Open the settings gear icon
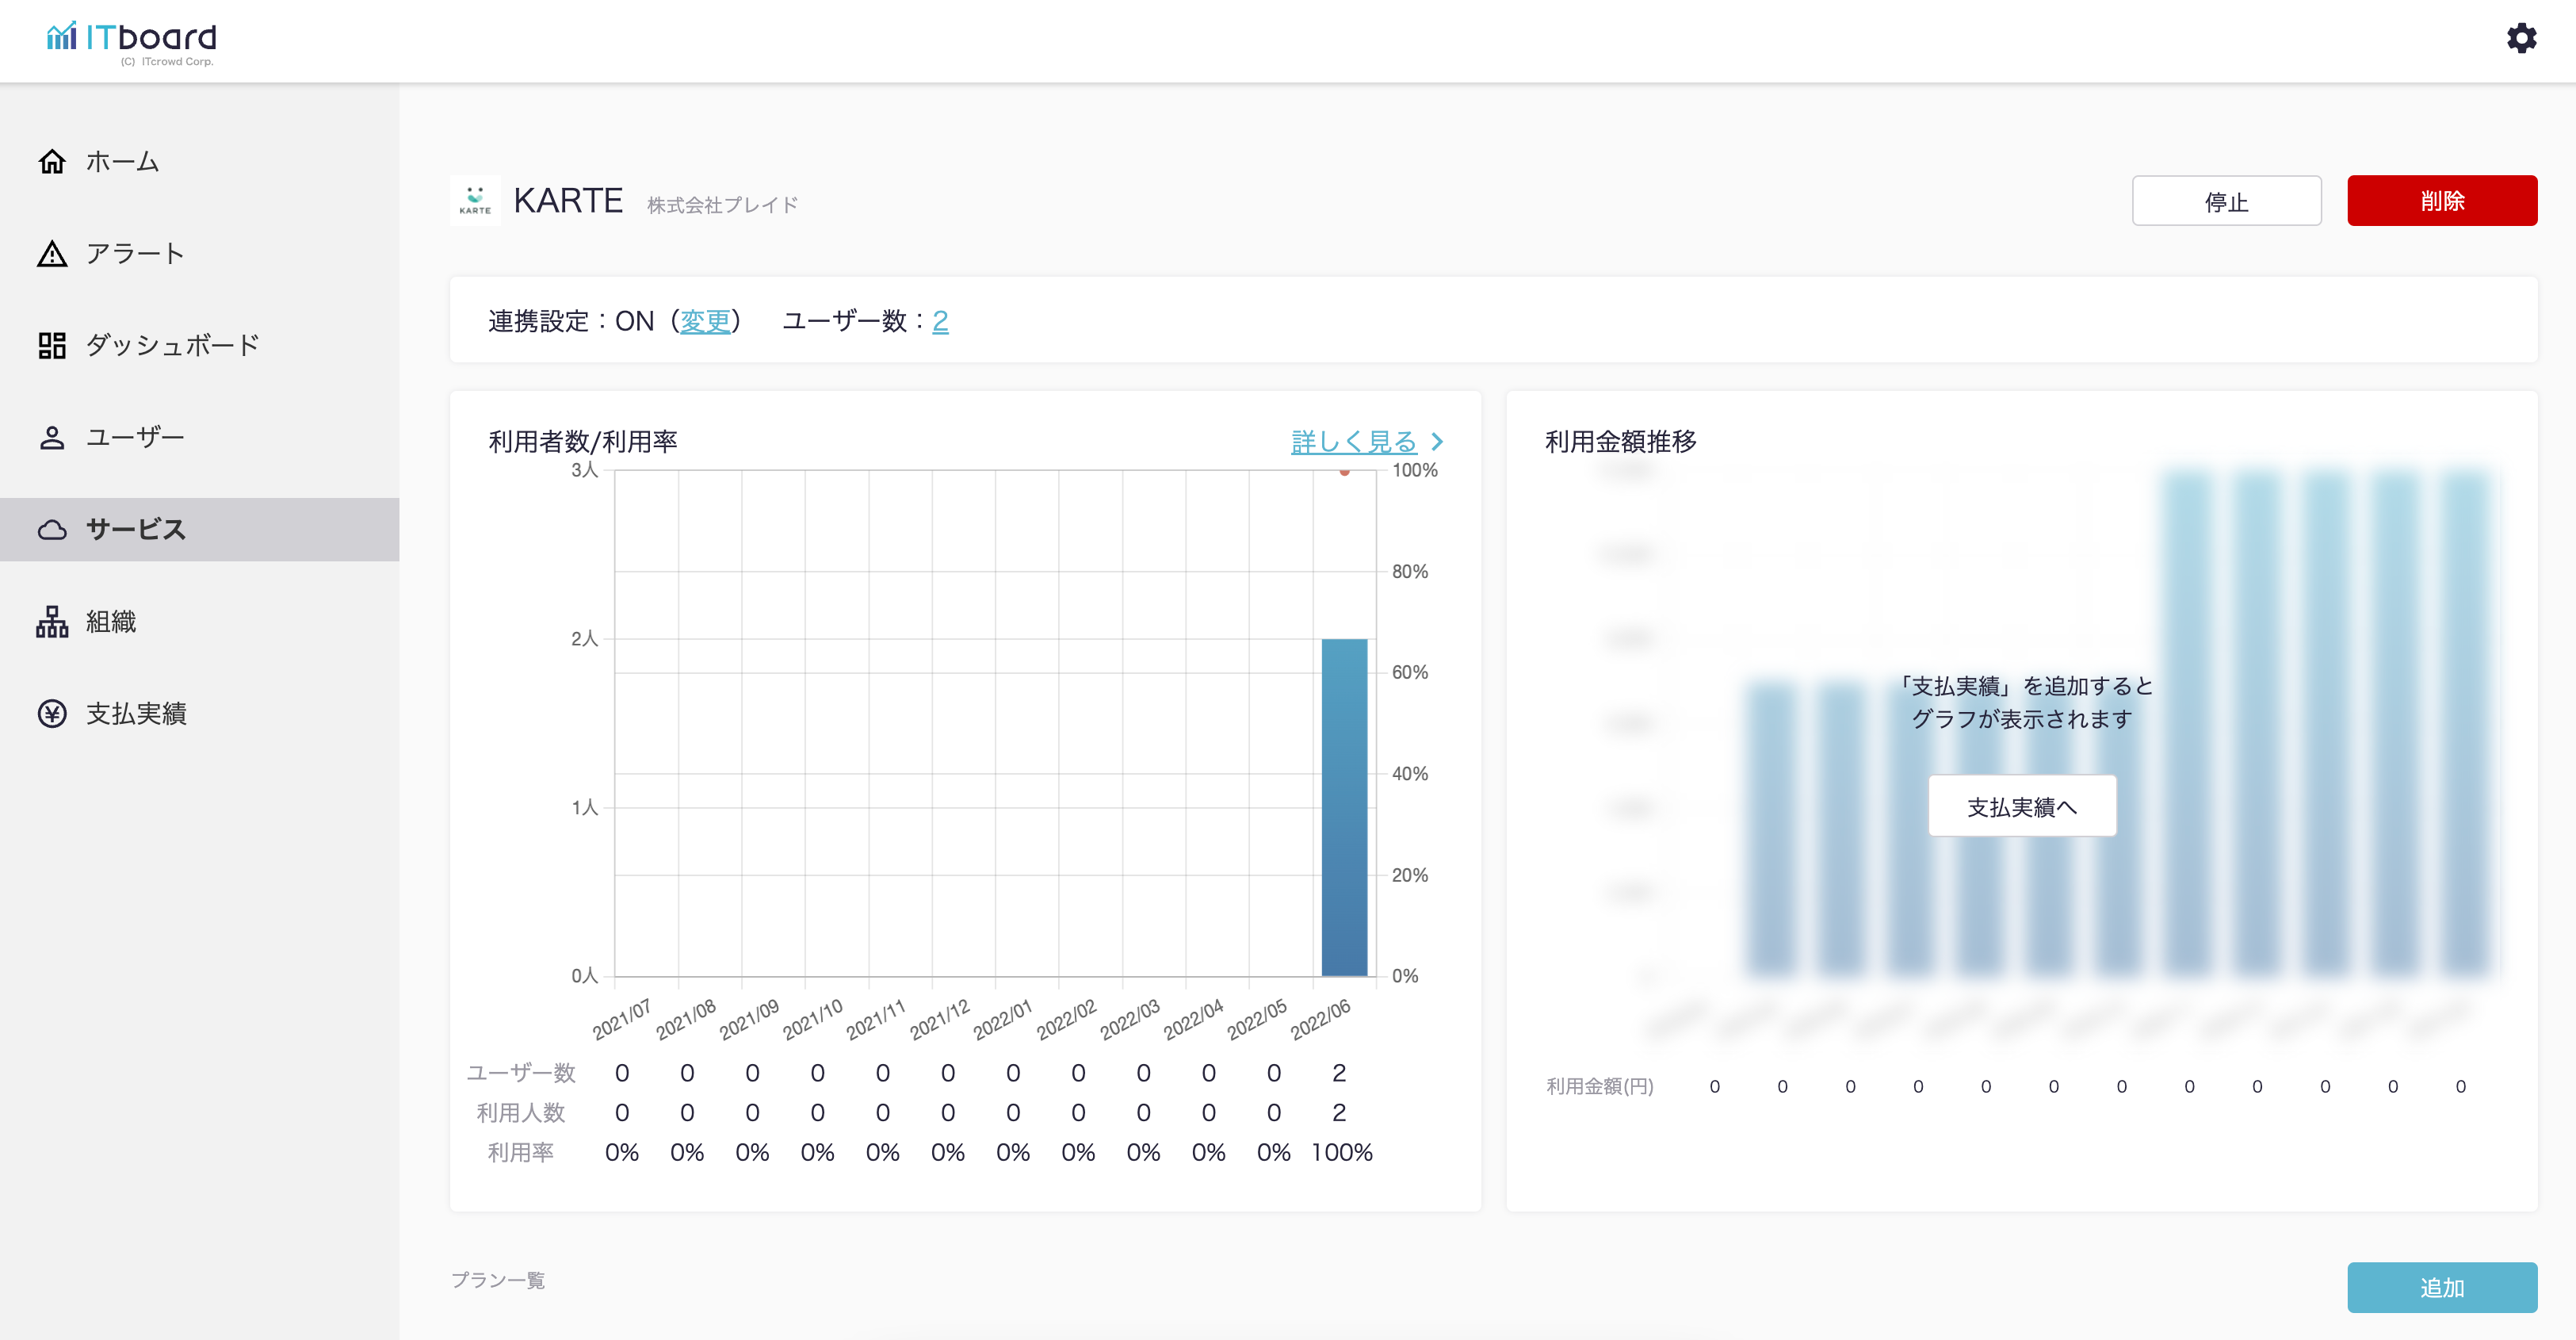Viewport: 2576px width, 1340px height. tap(2521, 38)
